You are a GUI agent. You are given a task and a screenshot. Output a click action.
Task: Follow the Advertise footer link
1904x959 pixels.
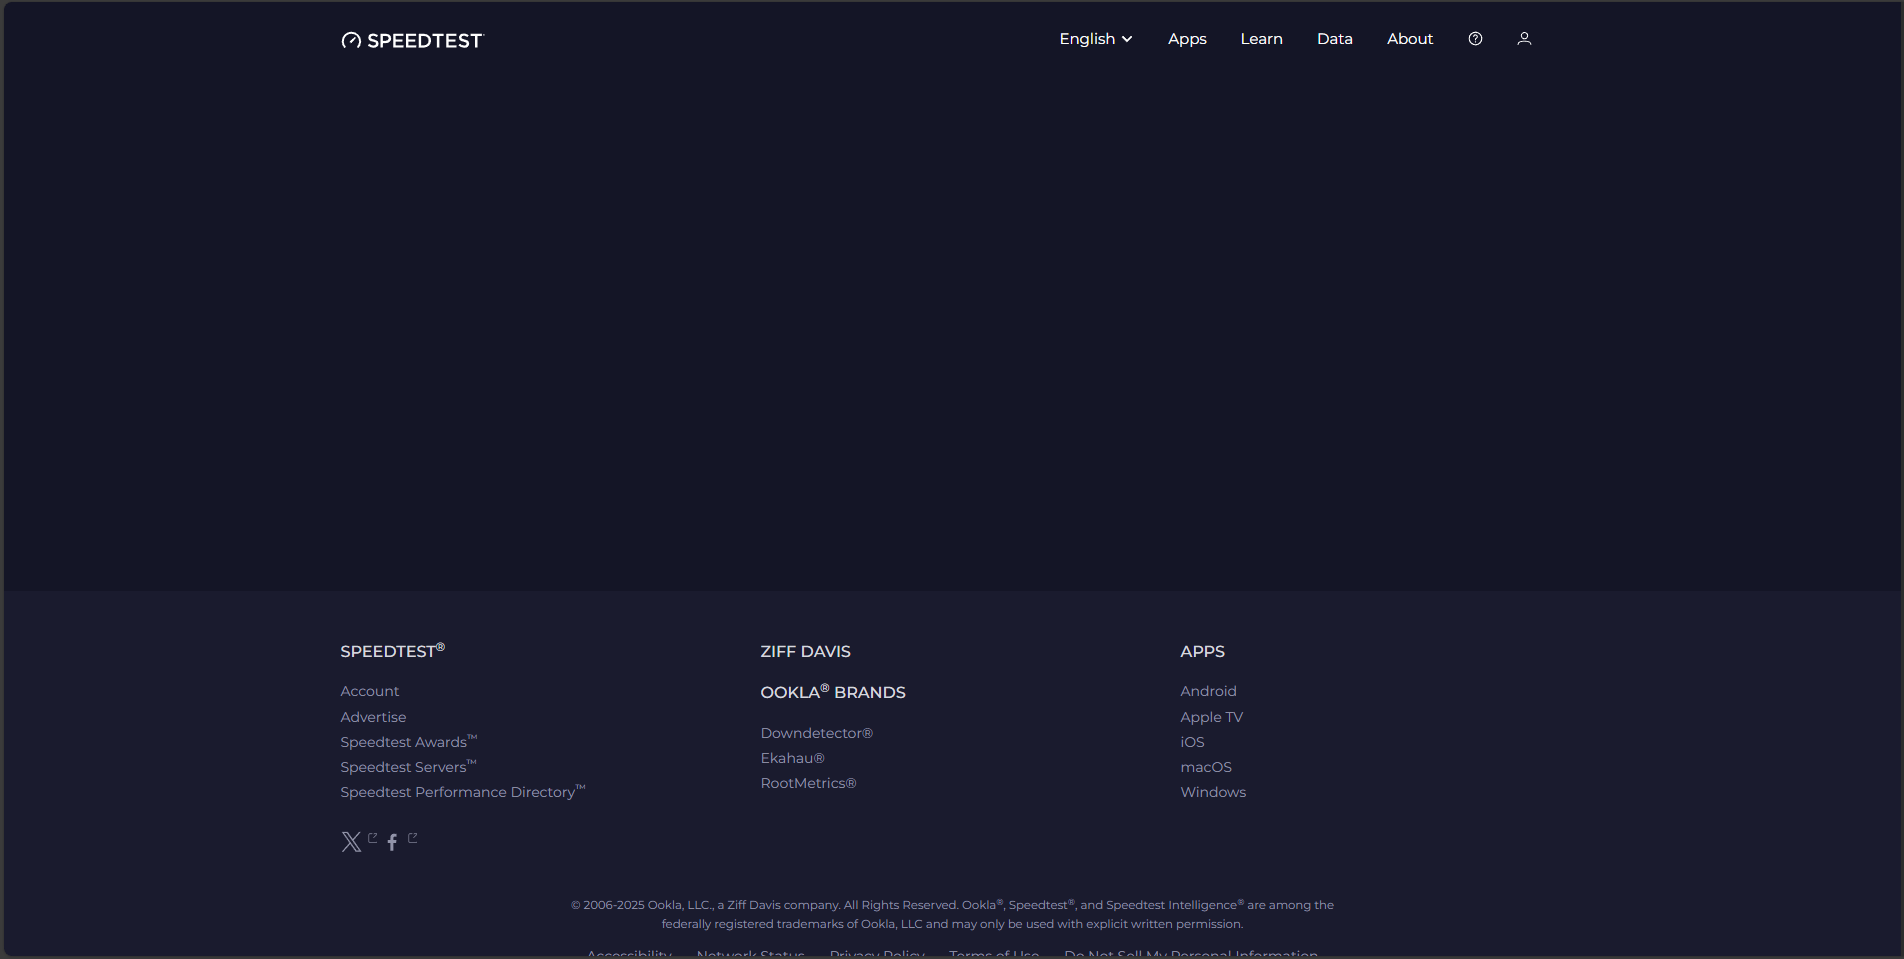click(373, 717)
